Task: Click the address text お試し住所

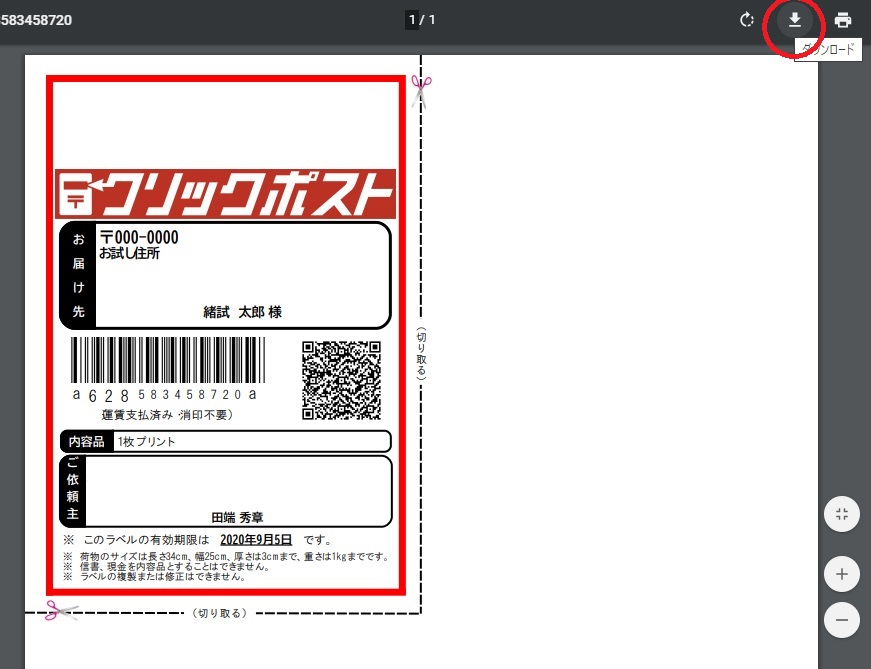Action: 129,253
